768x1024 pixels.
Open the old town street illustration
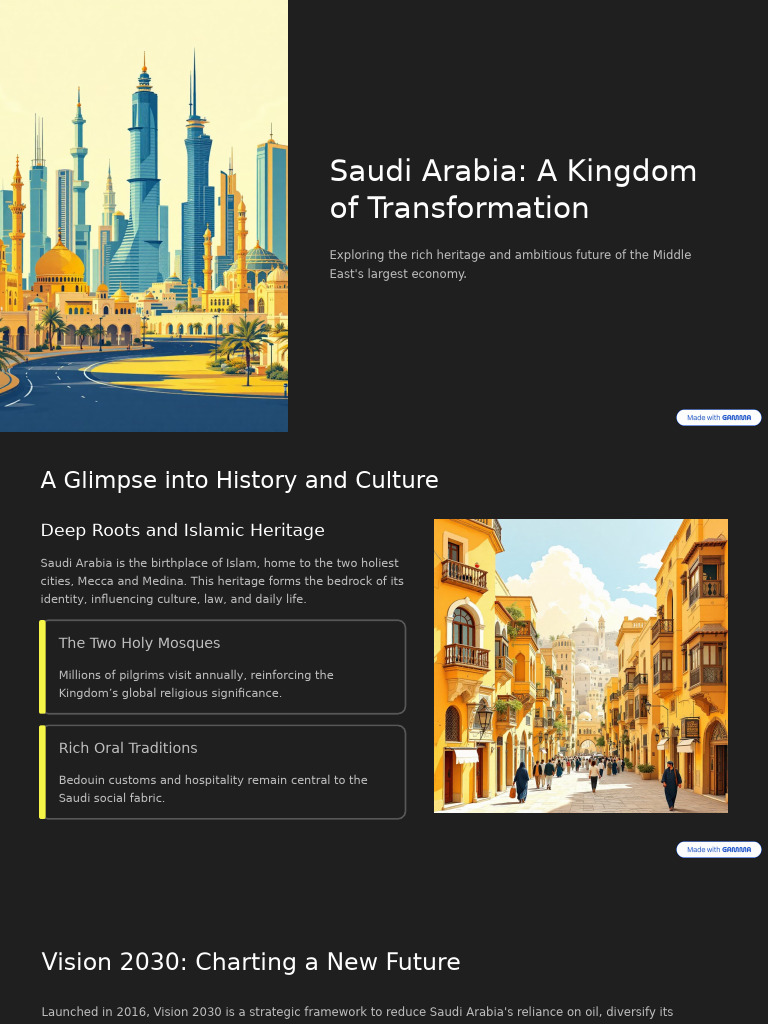click(x=581, y=665)
